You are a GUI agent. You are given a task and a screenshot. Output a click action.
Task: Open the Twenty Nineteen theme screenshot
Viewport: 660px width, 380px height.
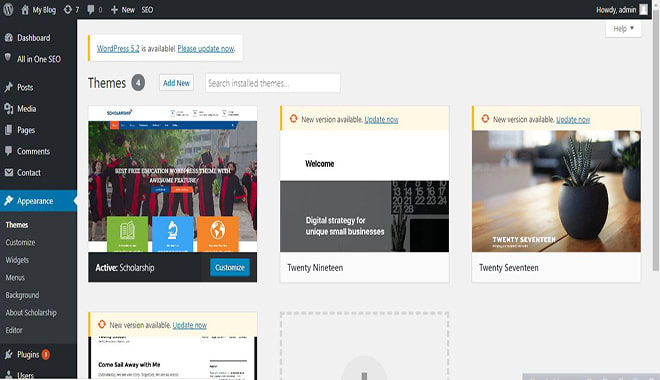(365, 191)
